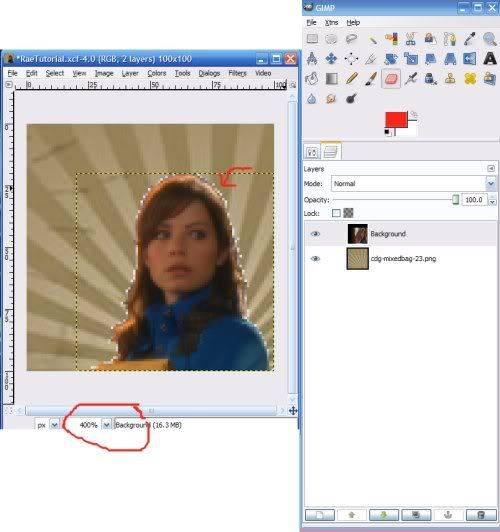500x532 pixels.
Task: Select the Move tool
Action: [331, 59]
